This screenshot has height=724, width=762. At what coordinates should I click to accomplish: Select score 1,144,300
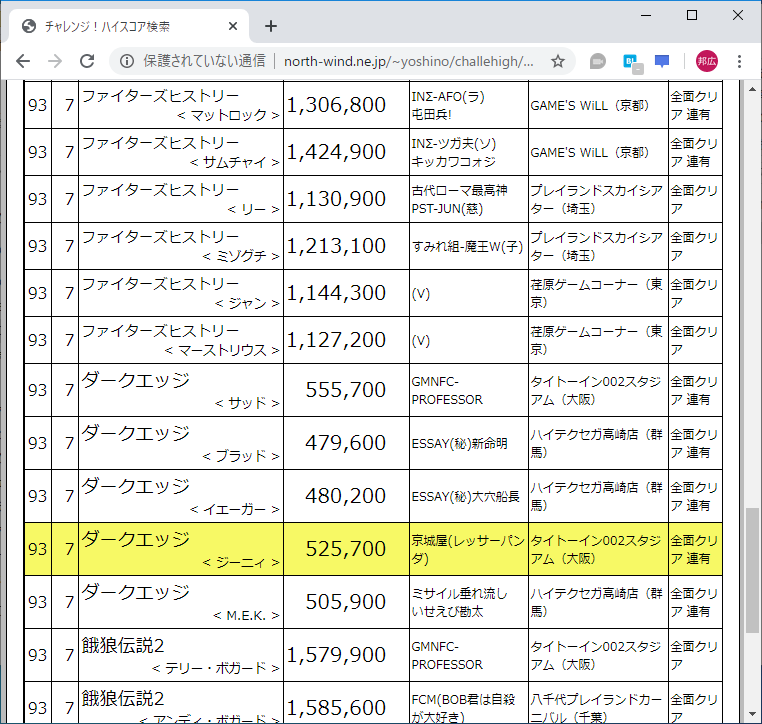tap(336, 293)
